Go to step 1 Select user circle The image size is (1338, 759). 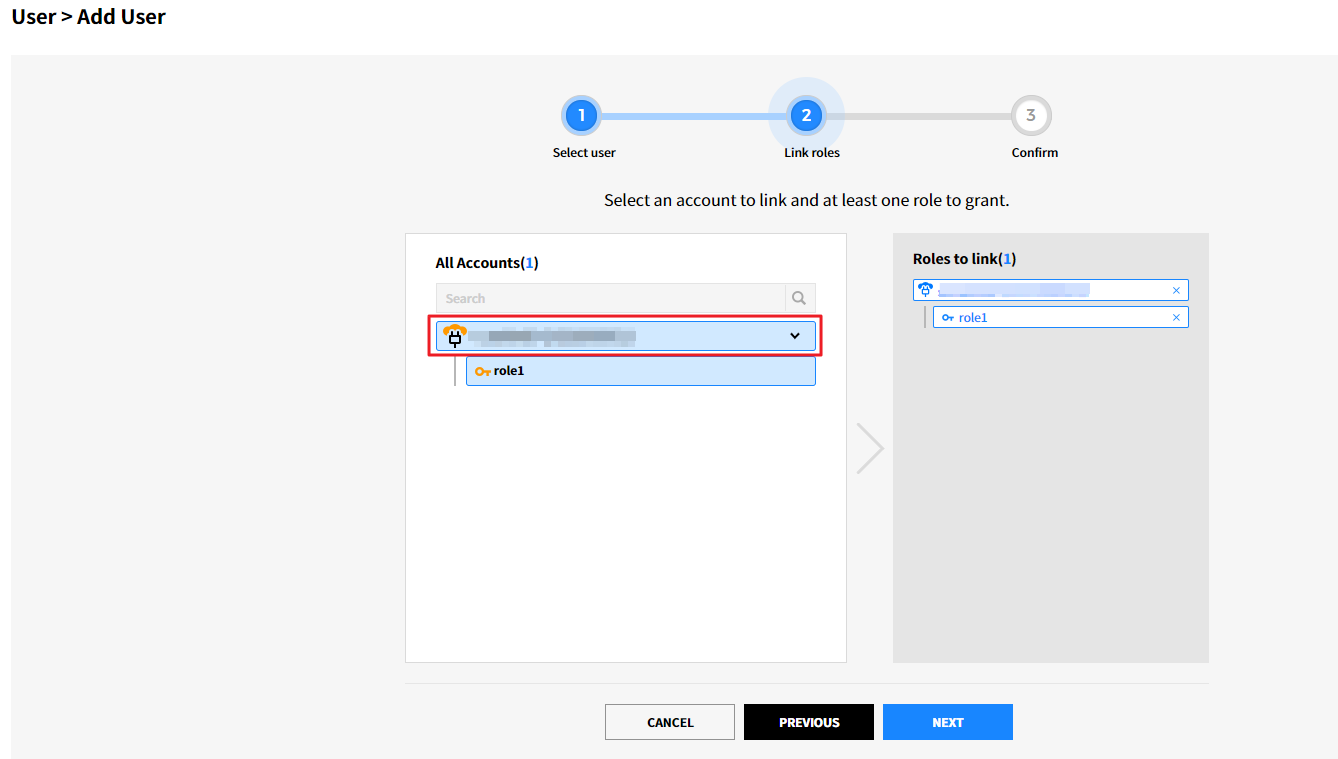pos(581,116)
